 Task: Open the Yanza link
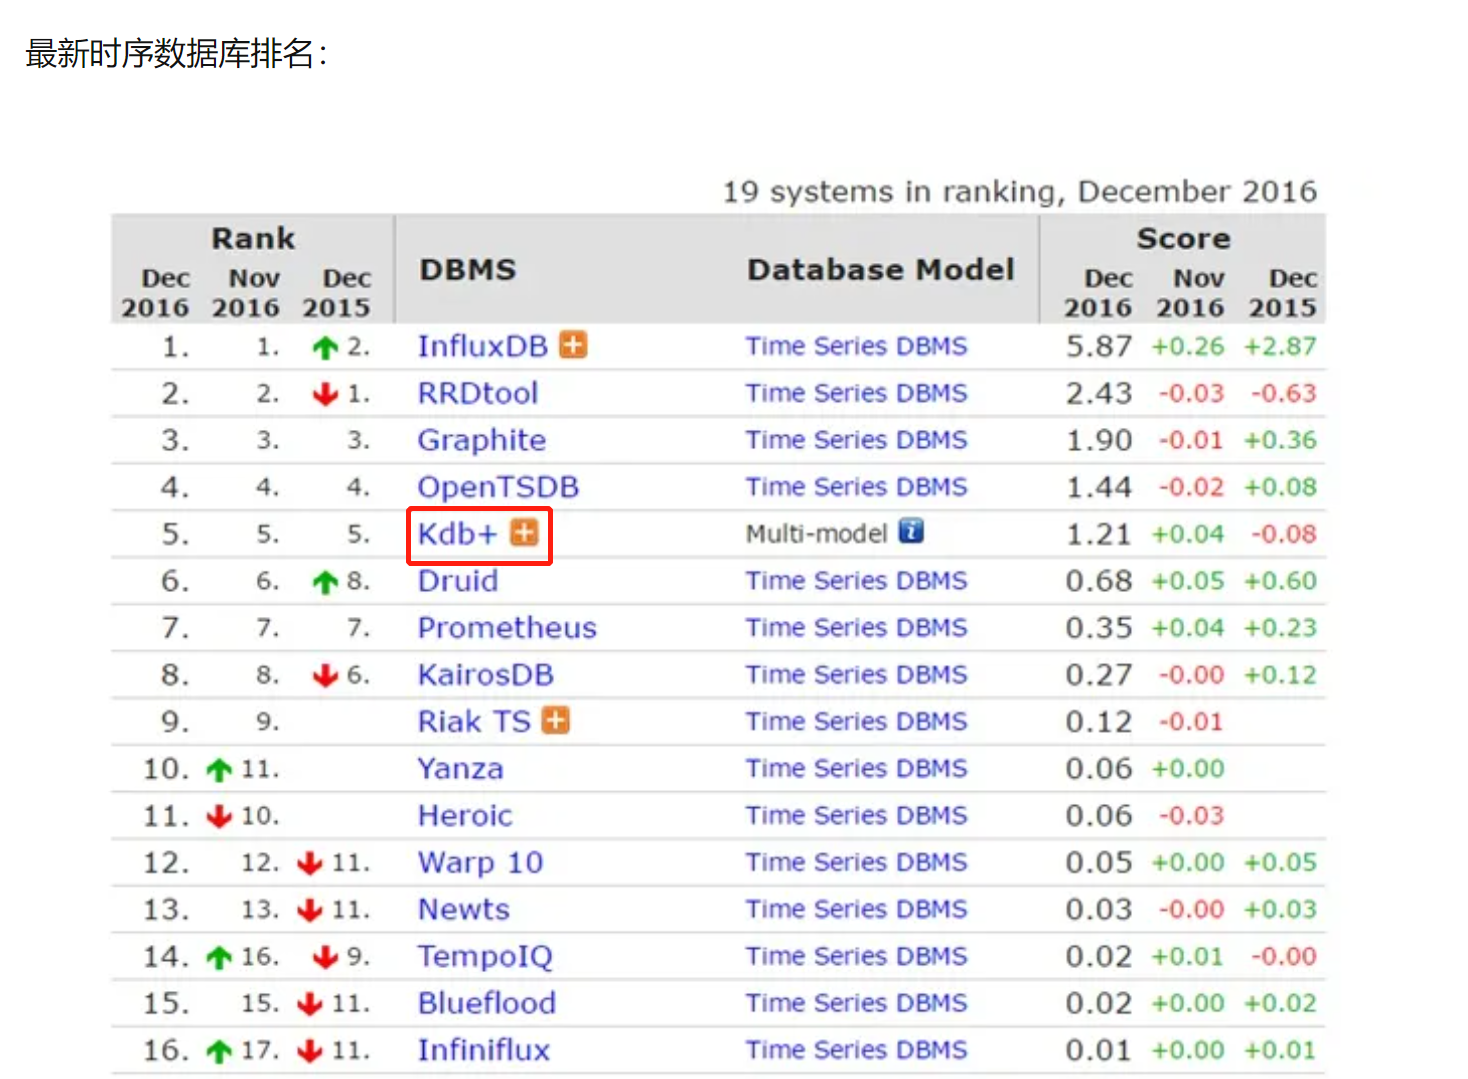tap(461, 769)
